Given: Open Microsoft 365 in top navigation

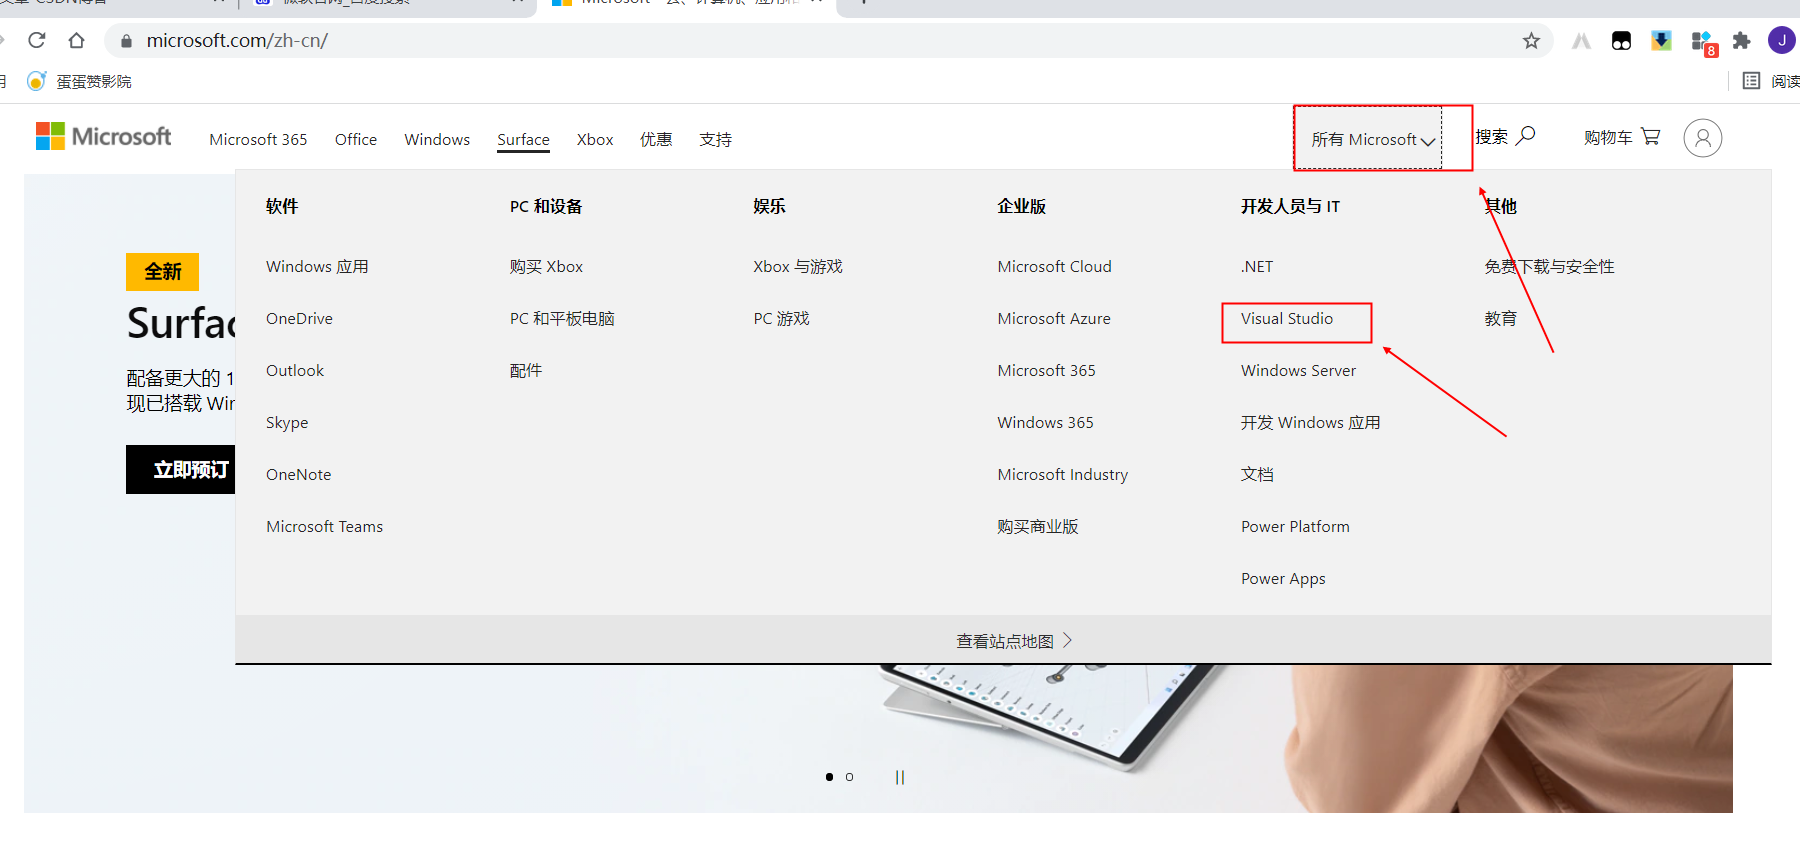Looking at the screenshot, I should tap(258, 139).
